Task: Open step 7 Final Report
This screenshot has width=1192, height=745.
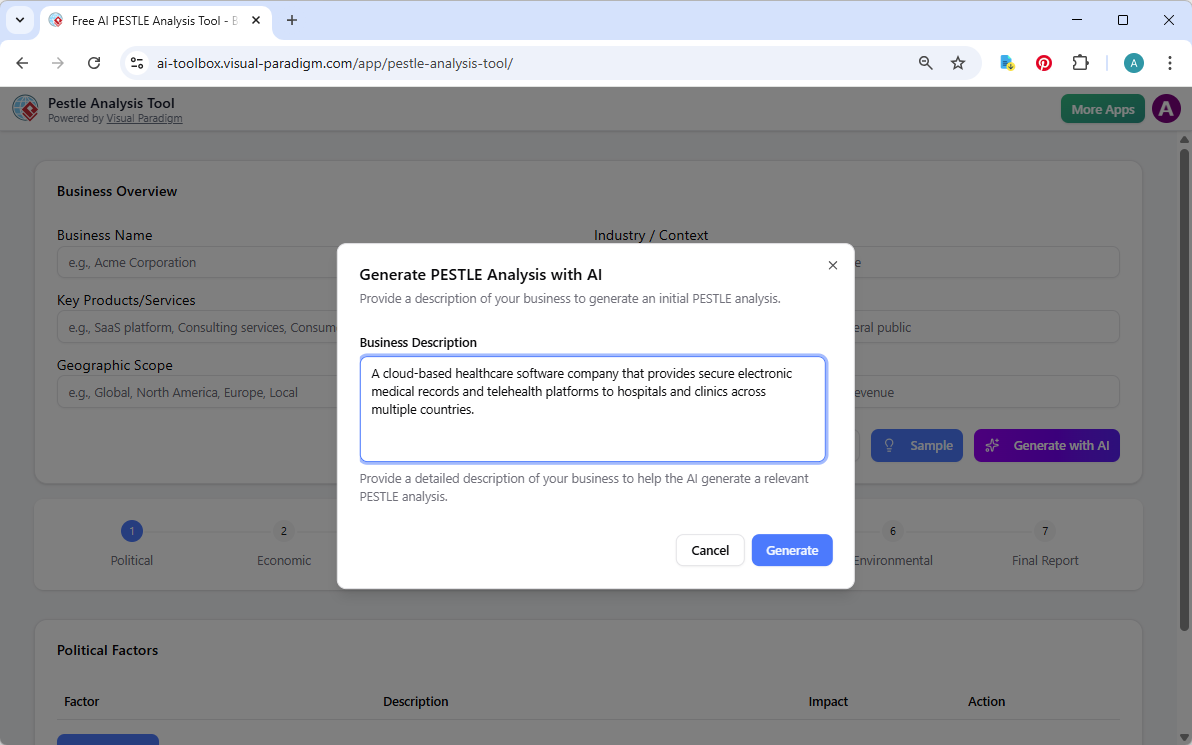Action: [x=1044, y=531]
